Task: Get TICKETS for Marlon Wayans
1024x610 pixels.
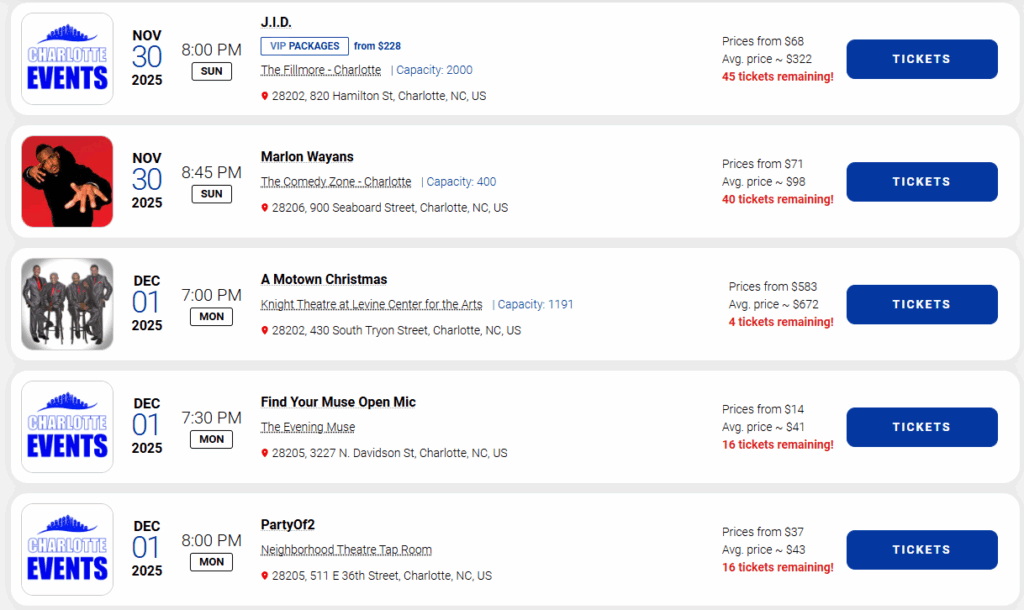Action: point(921,182)
